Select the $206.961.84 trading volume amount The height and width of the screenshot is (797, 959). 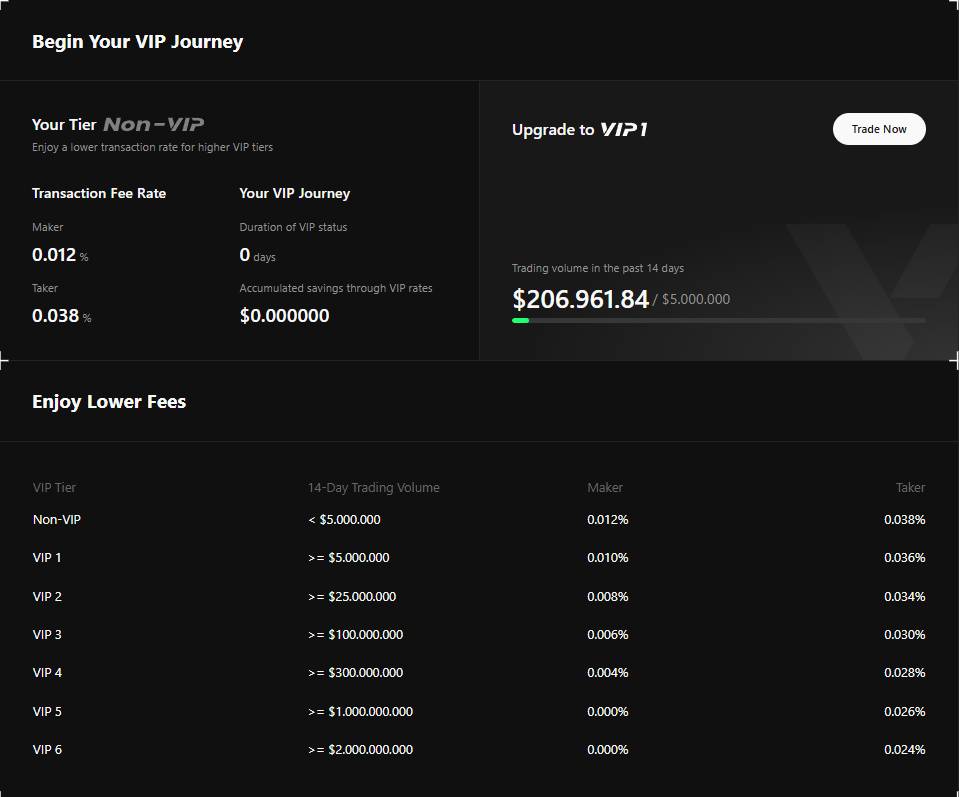(x=580, y=299)
